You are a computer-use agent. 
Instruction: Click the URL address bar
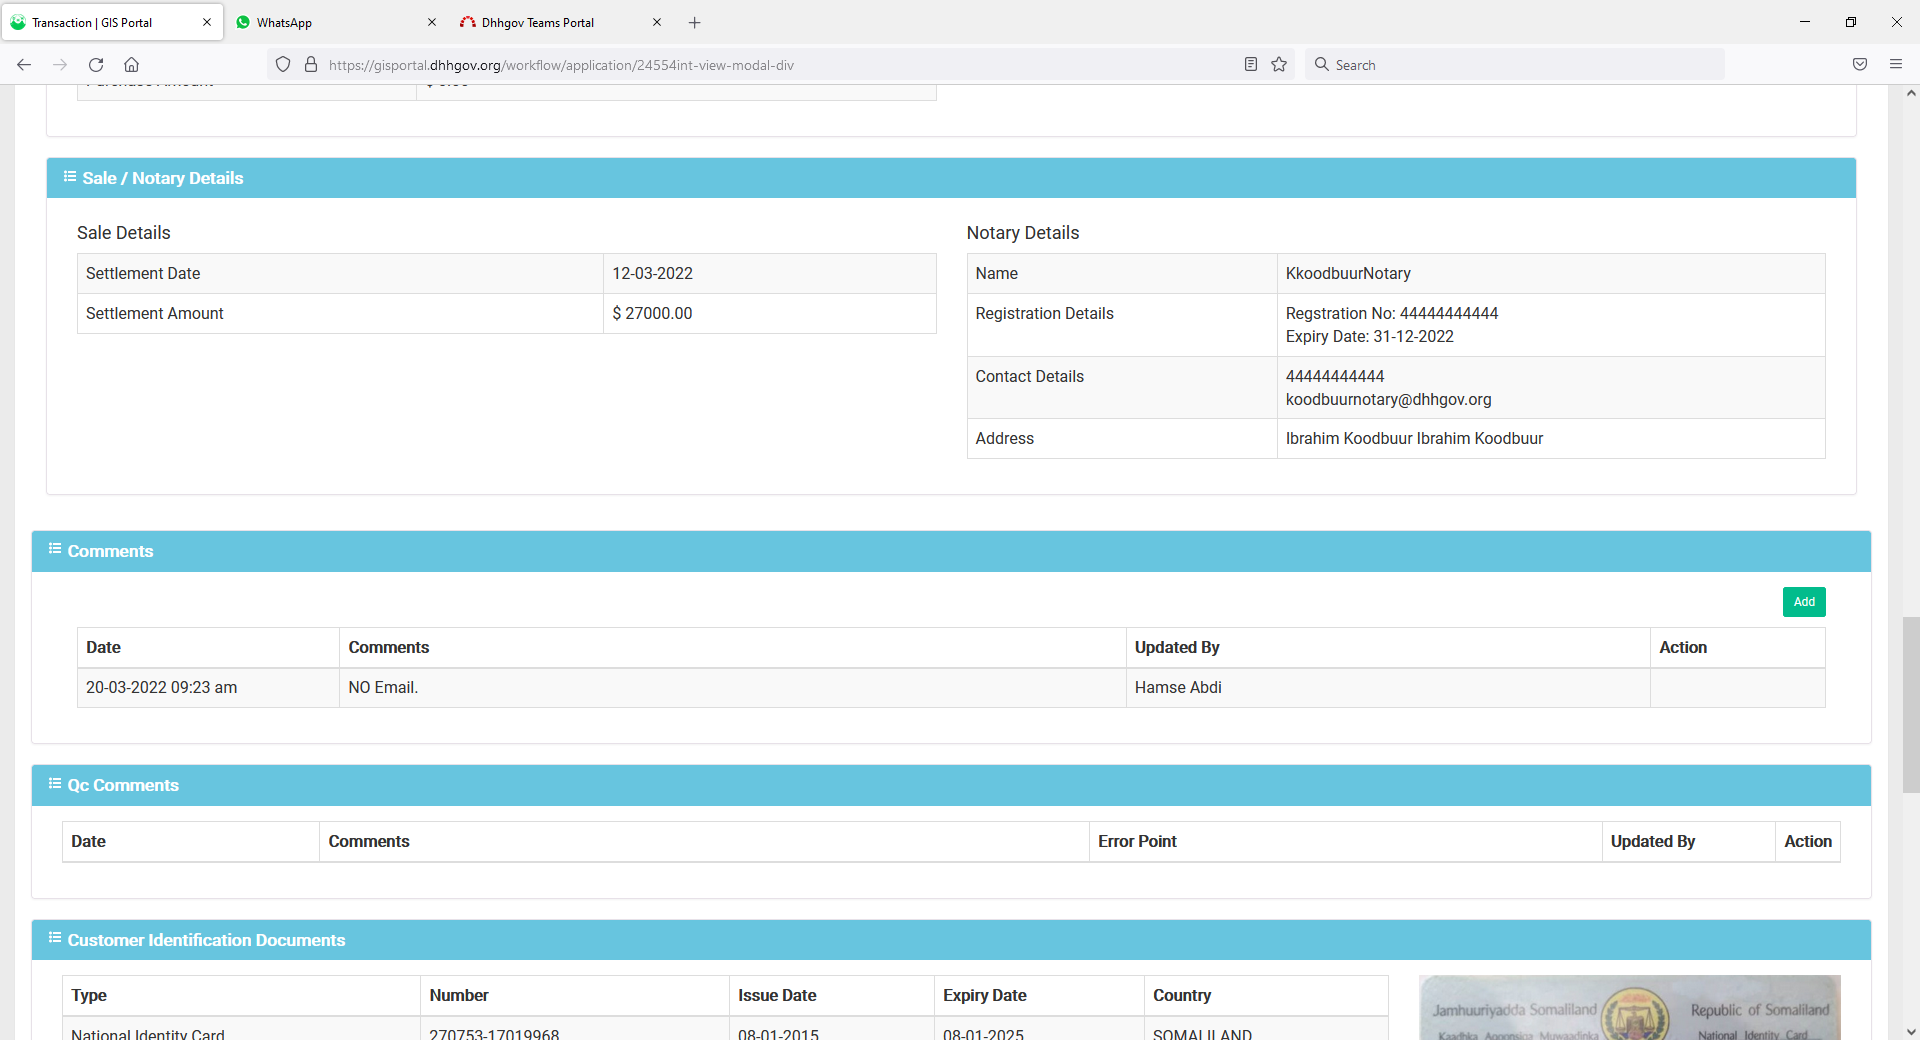780,65
